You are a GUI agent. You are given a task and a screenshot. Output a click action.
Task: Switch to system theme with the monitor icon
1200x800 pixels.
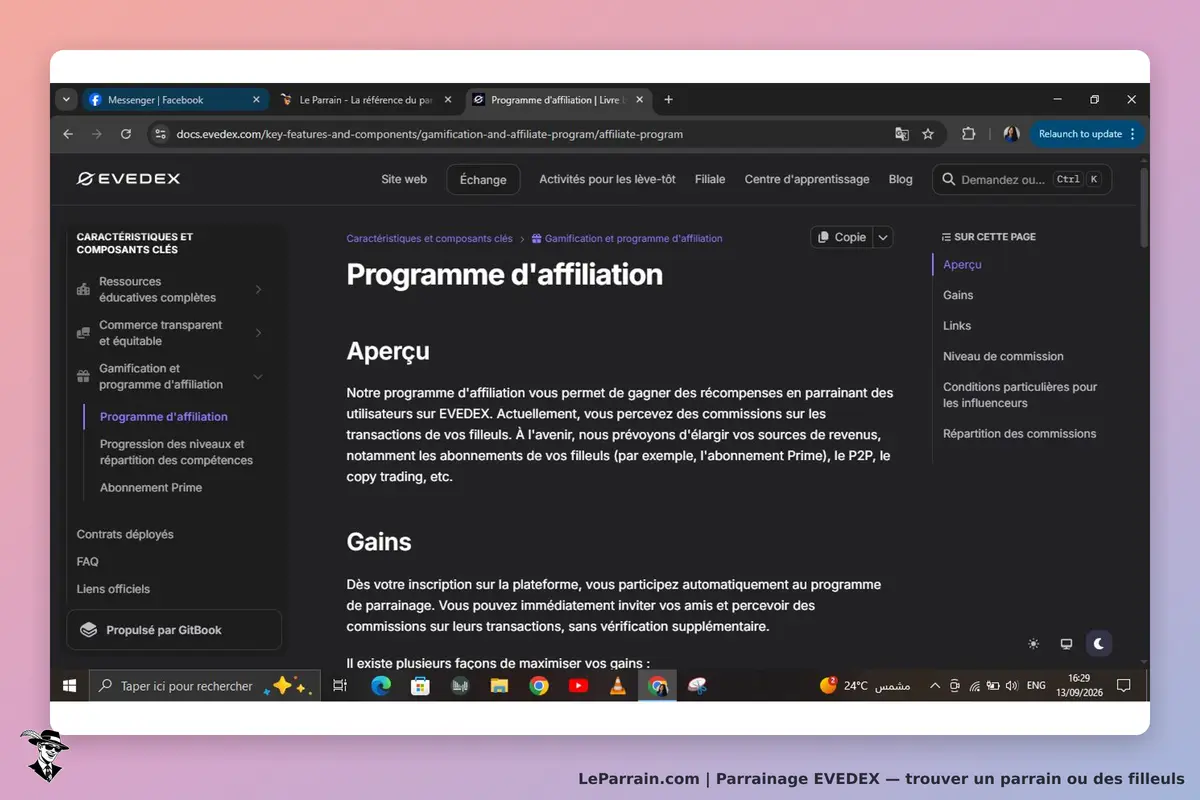1066,643
